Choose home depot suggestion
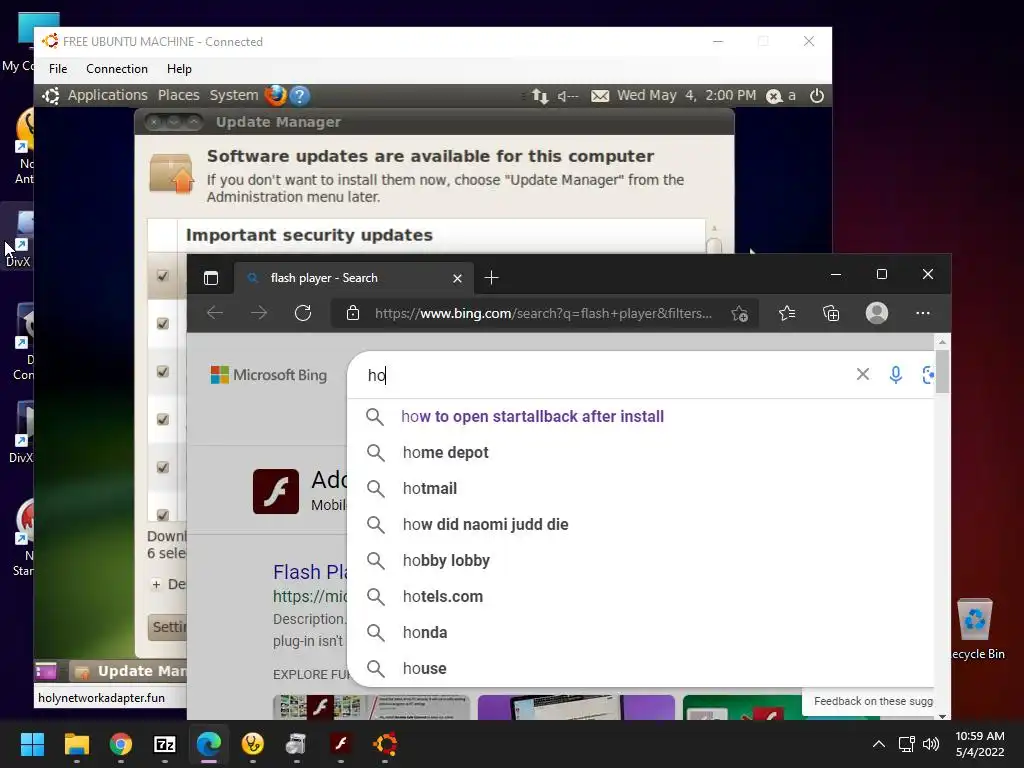Image resolution: width=1024 pixels, height=768 pixels. click(641, 453)
